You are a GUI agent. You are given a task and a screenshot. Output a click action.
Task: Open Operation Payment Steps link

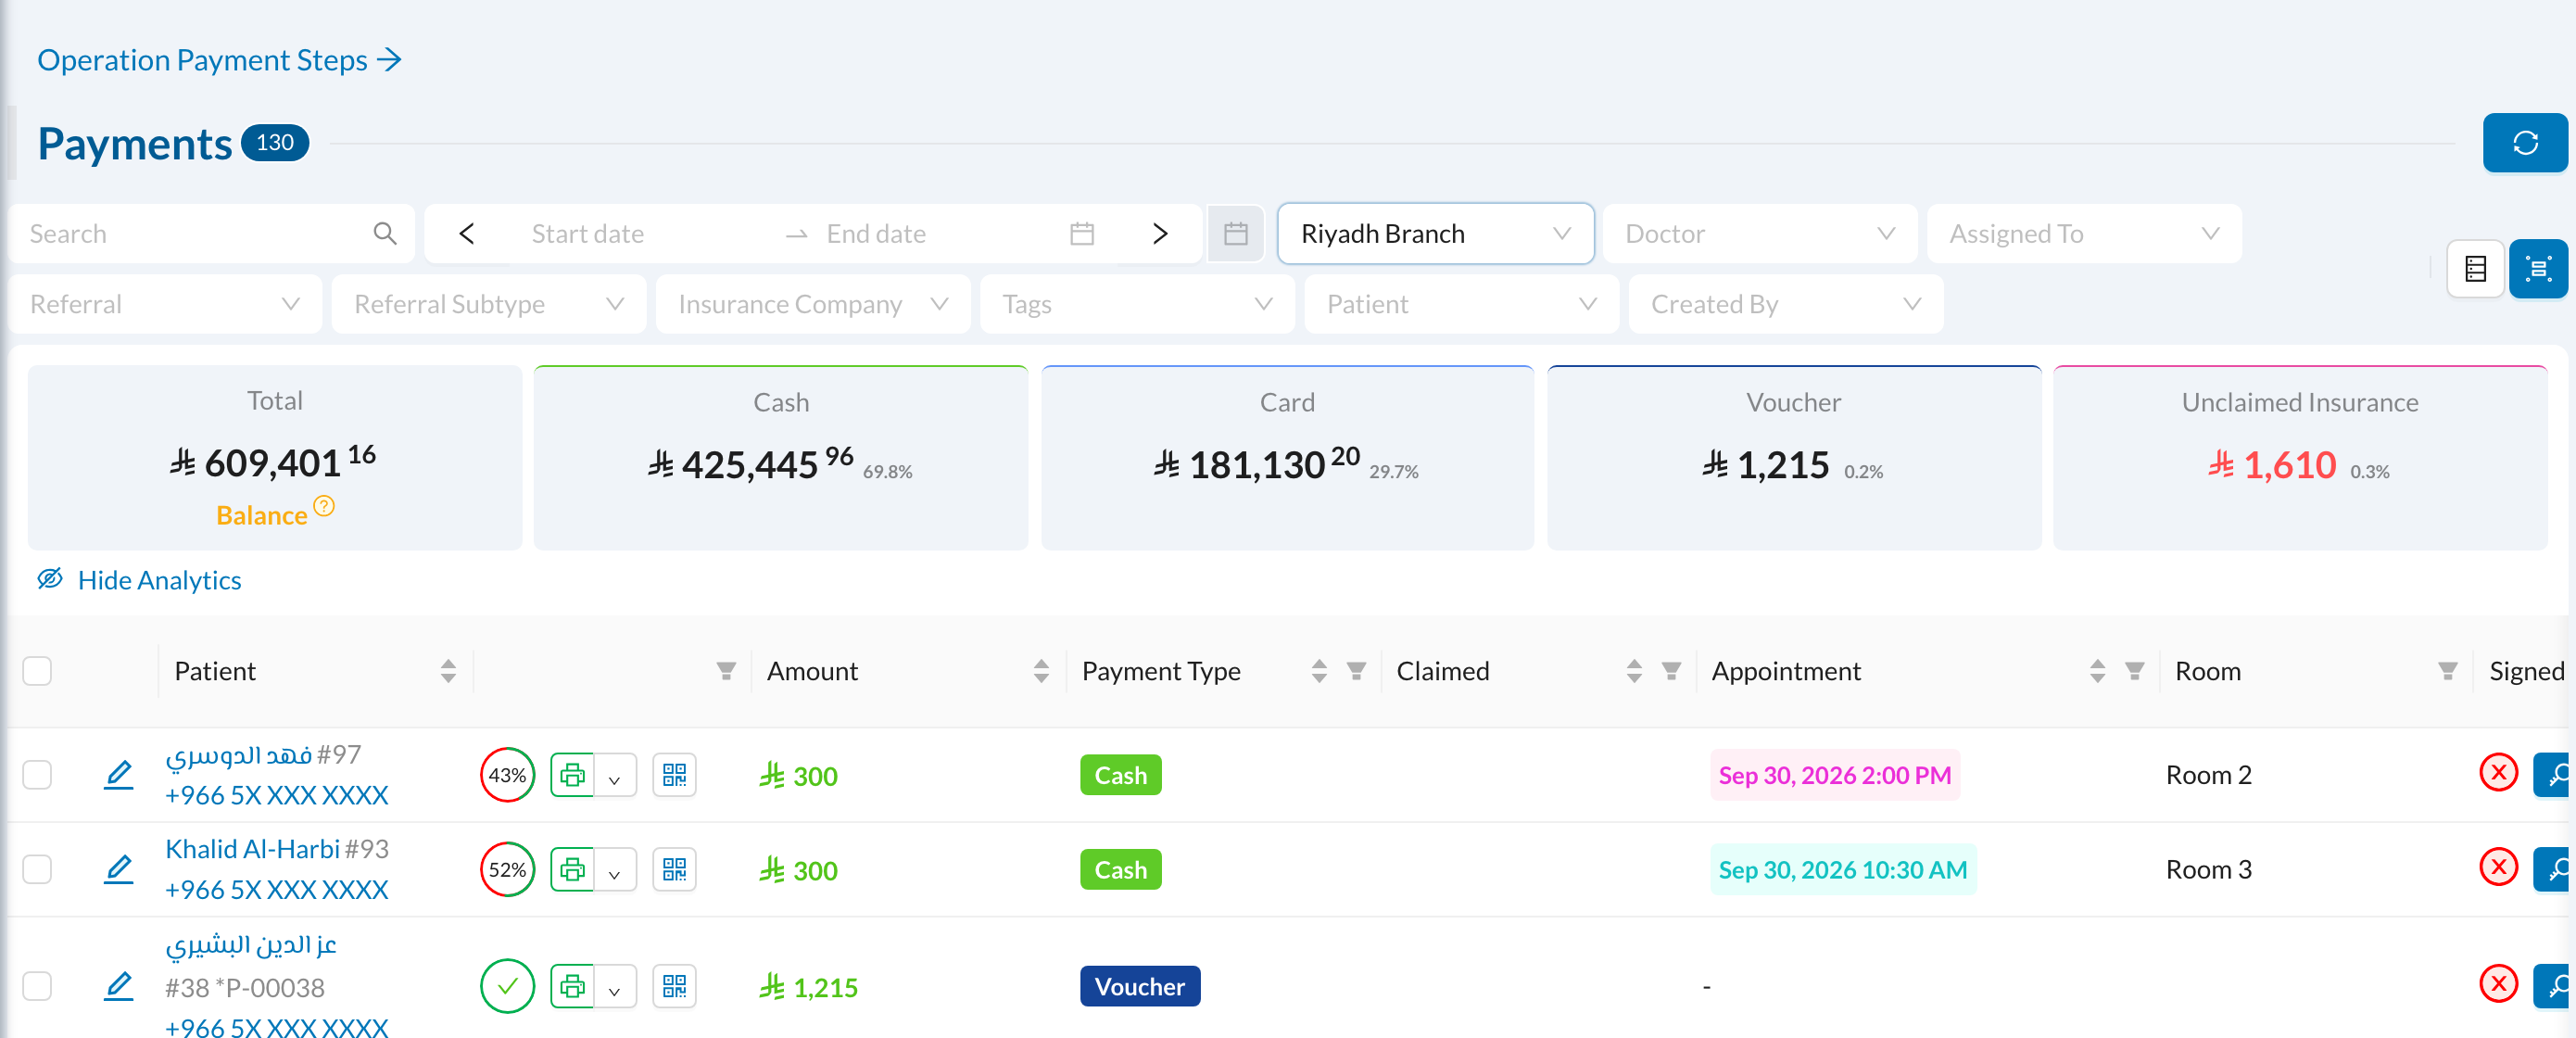[x=220, y=60]
